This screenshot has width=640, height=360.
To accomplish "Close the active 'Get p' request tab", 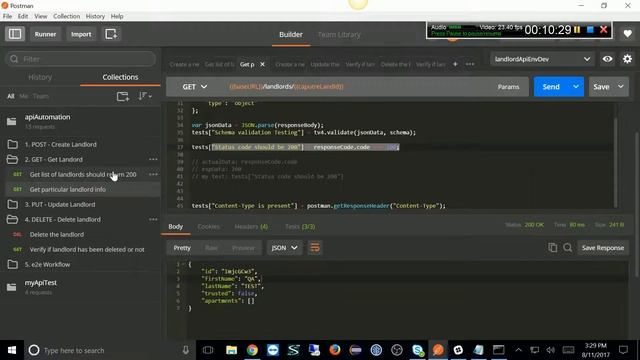I will pos(262,64).
